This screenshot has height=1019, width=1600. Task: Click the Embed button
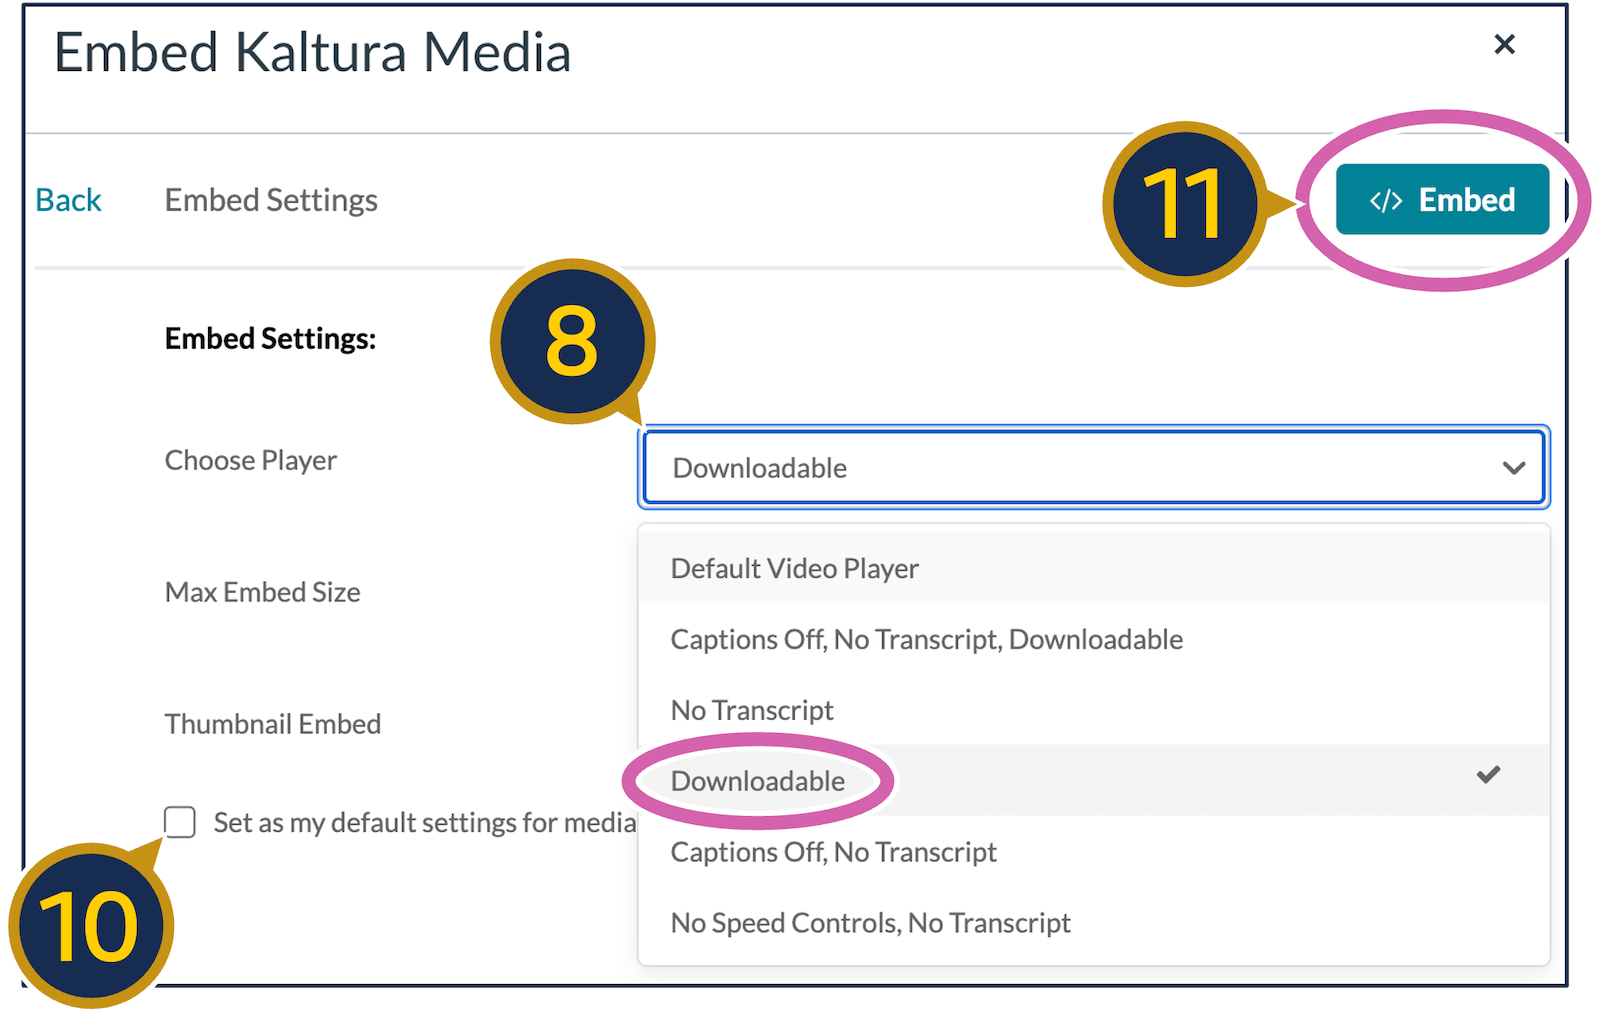[1442, 200]
